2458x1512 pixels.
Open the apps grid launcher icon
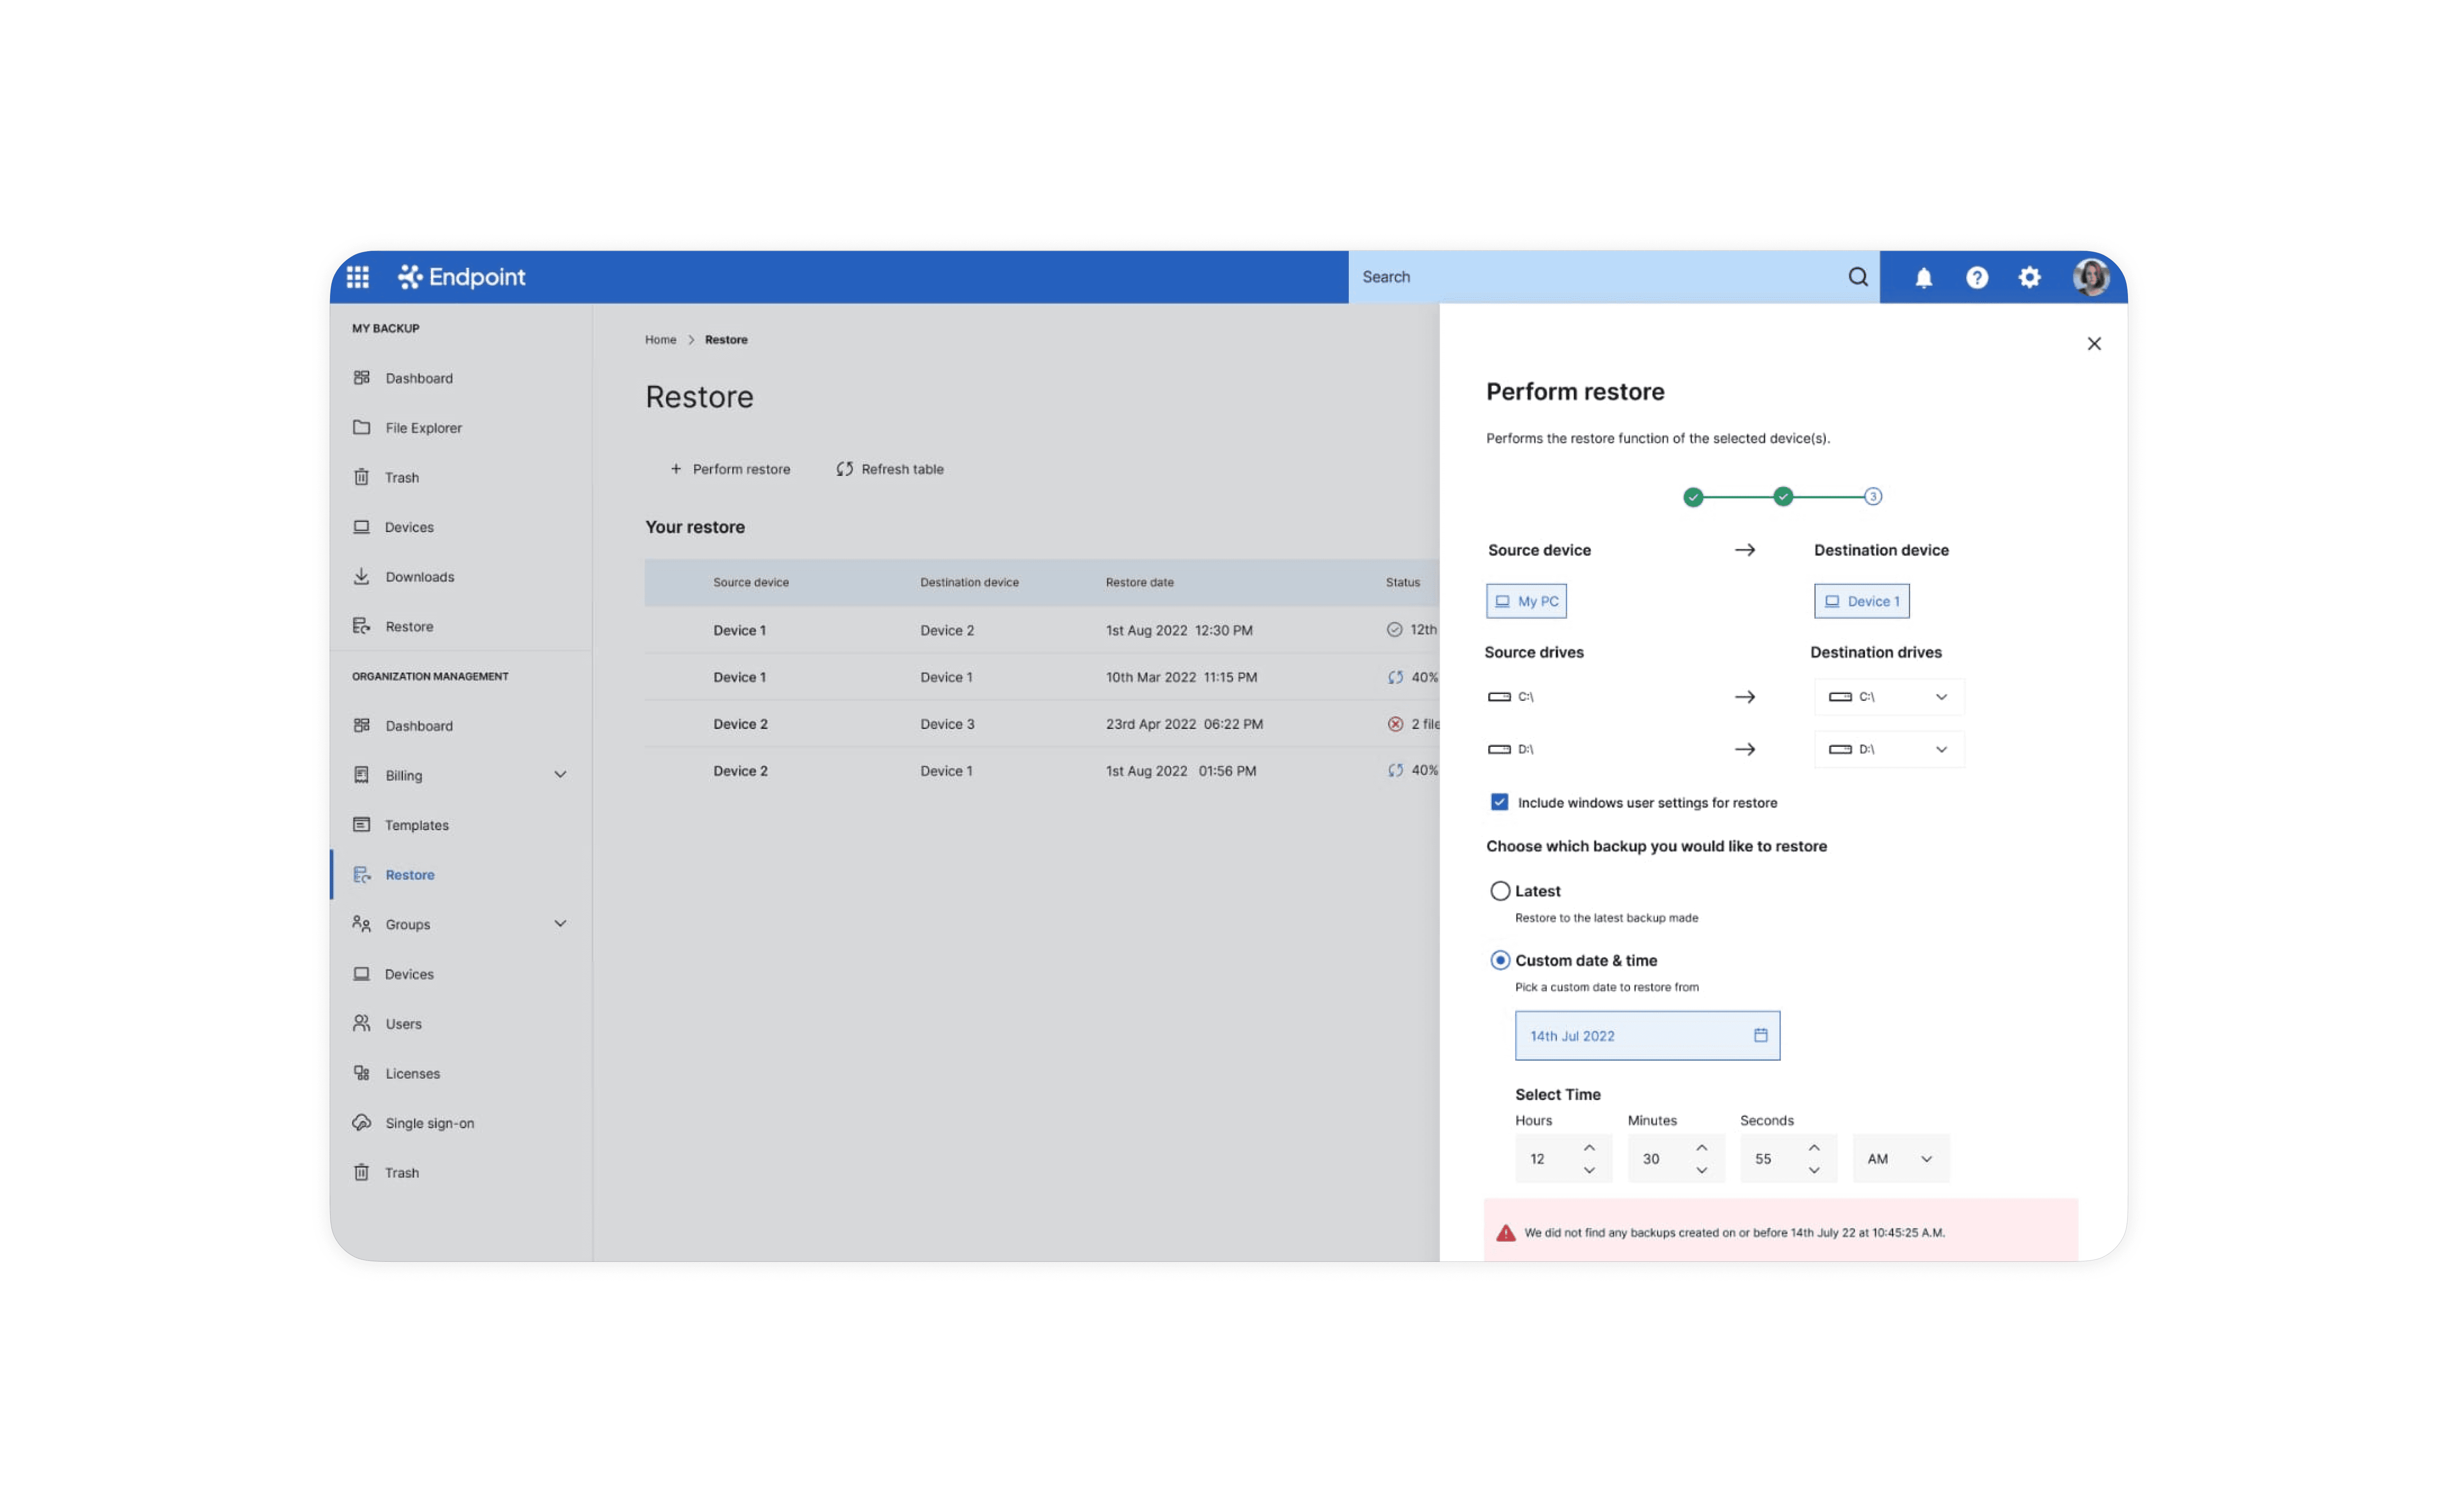tap(357, 277)
